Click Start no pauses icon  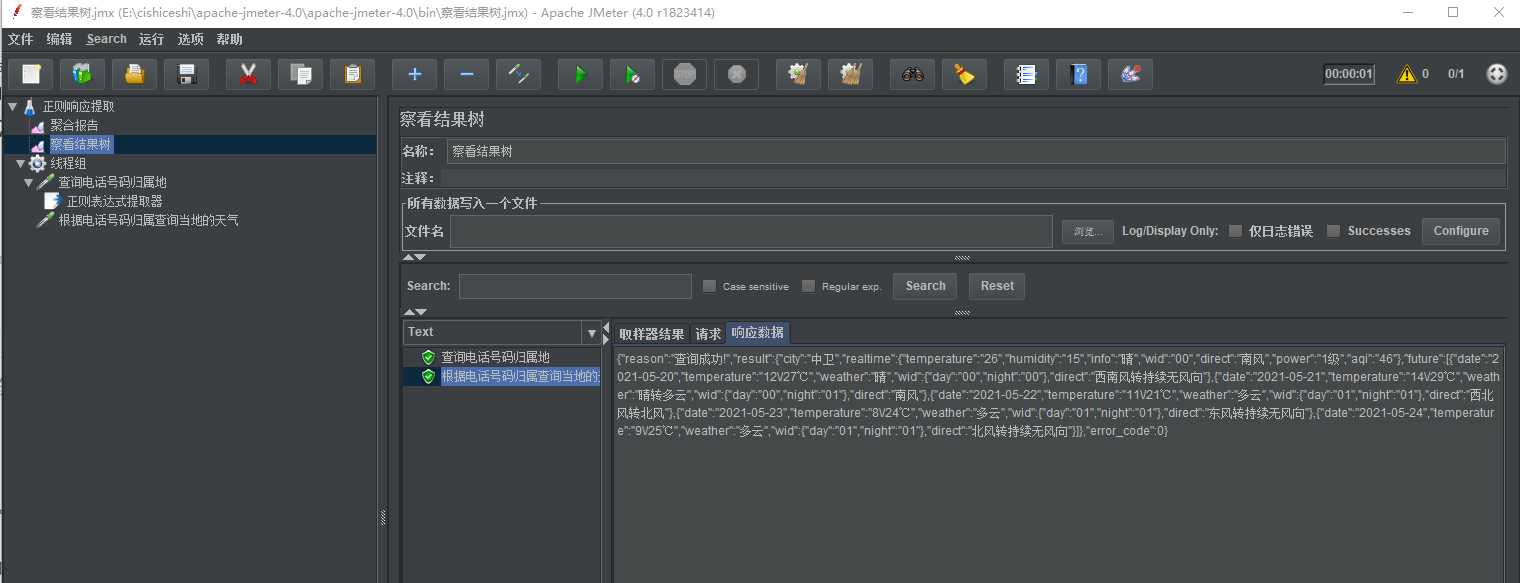tap(632, 74)
